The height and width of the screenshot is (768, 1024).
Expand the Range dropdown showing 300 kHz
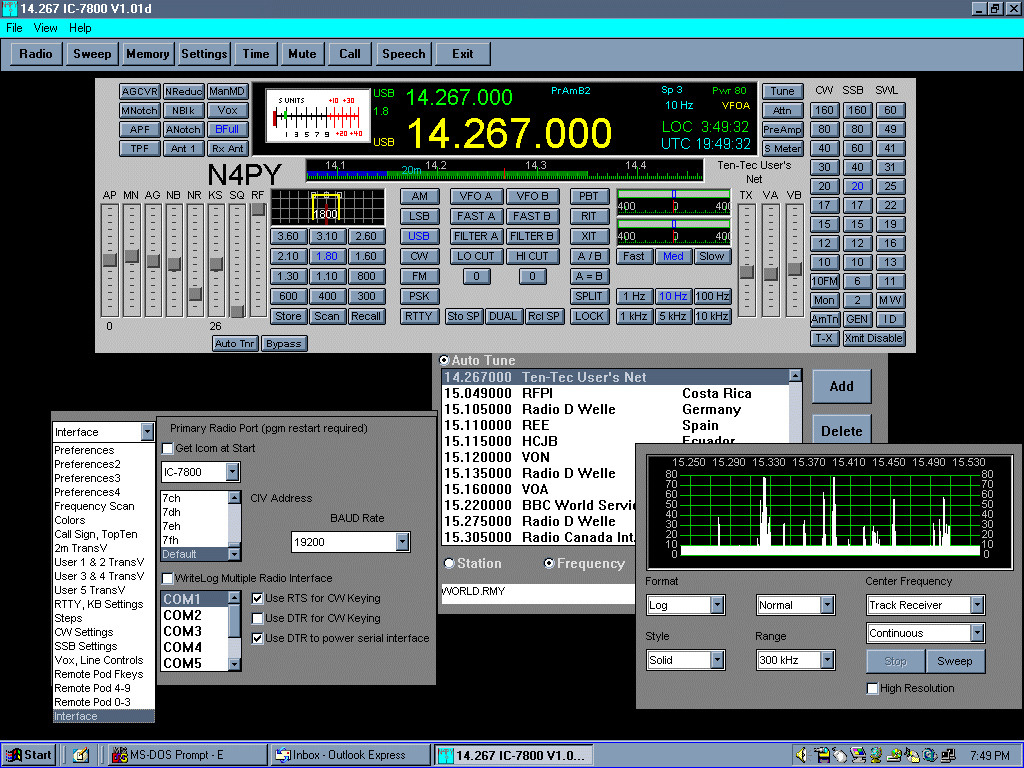coord(827,660)
